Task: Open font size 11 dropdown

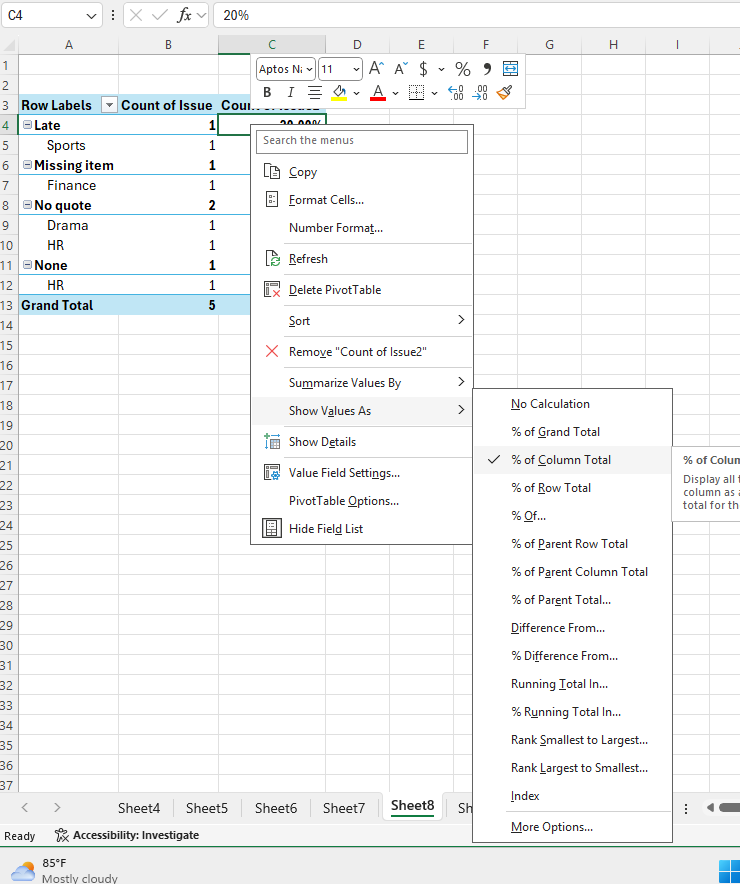Action: (356, 69)
